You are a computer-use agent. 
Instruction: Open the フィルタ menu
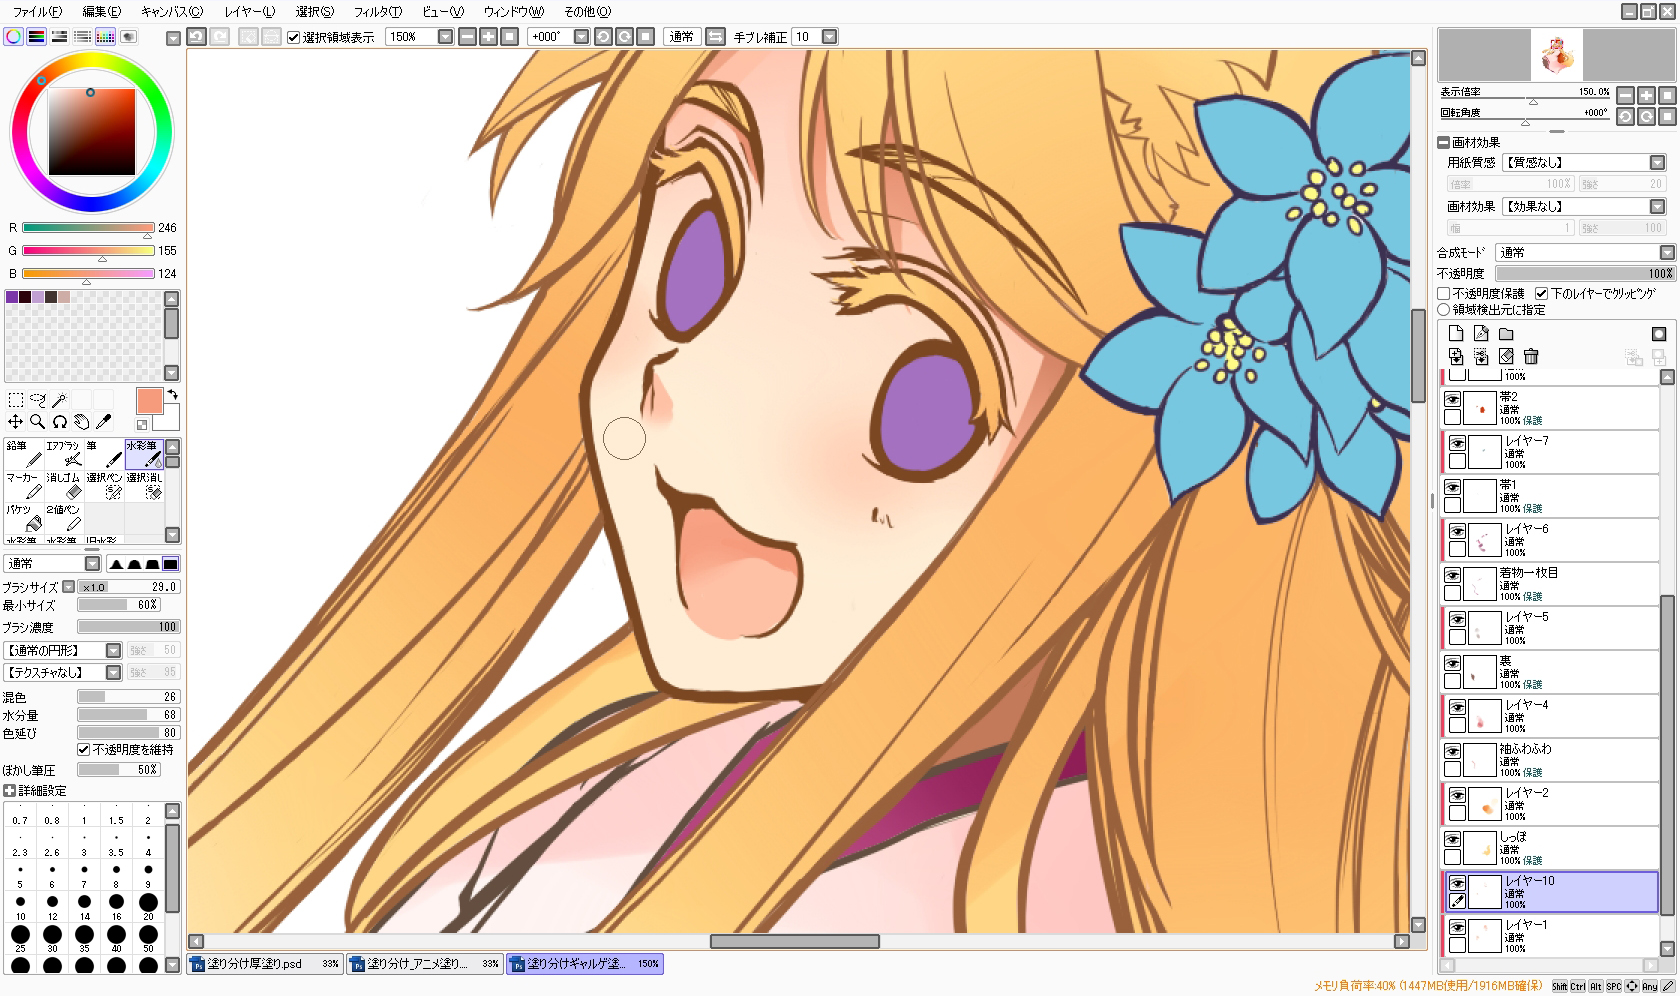378,12
